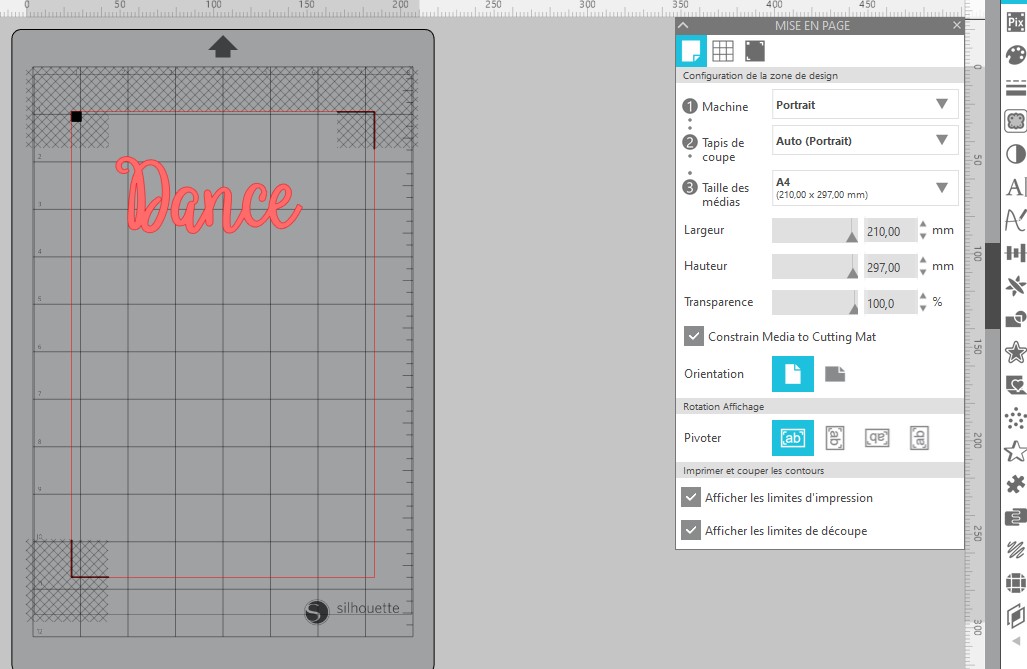This screenshot has width=1027, height=669.
Task: Switch to the grid settings tab
Action: click(722, 51)
